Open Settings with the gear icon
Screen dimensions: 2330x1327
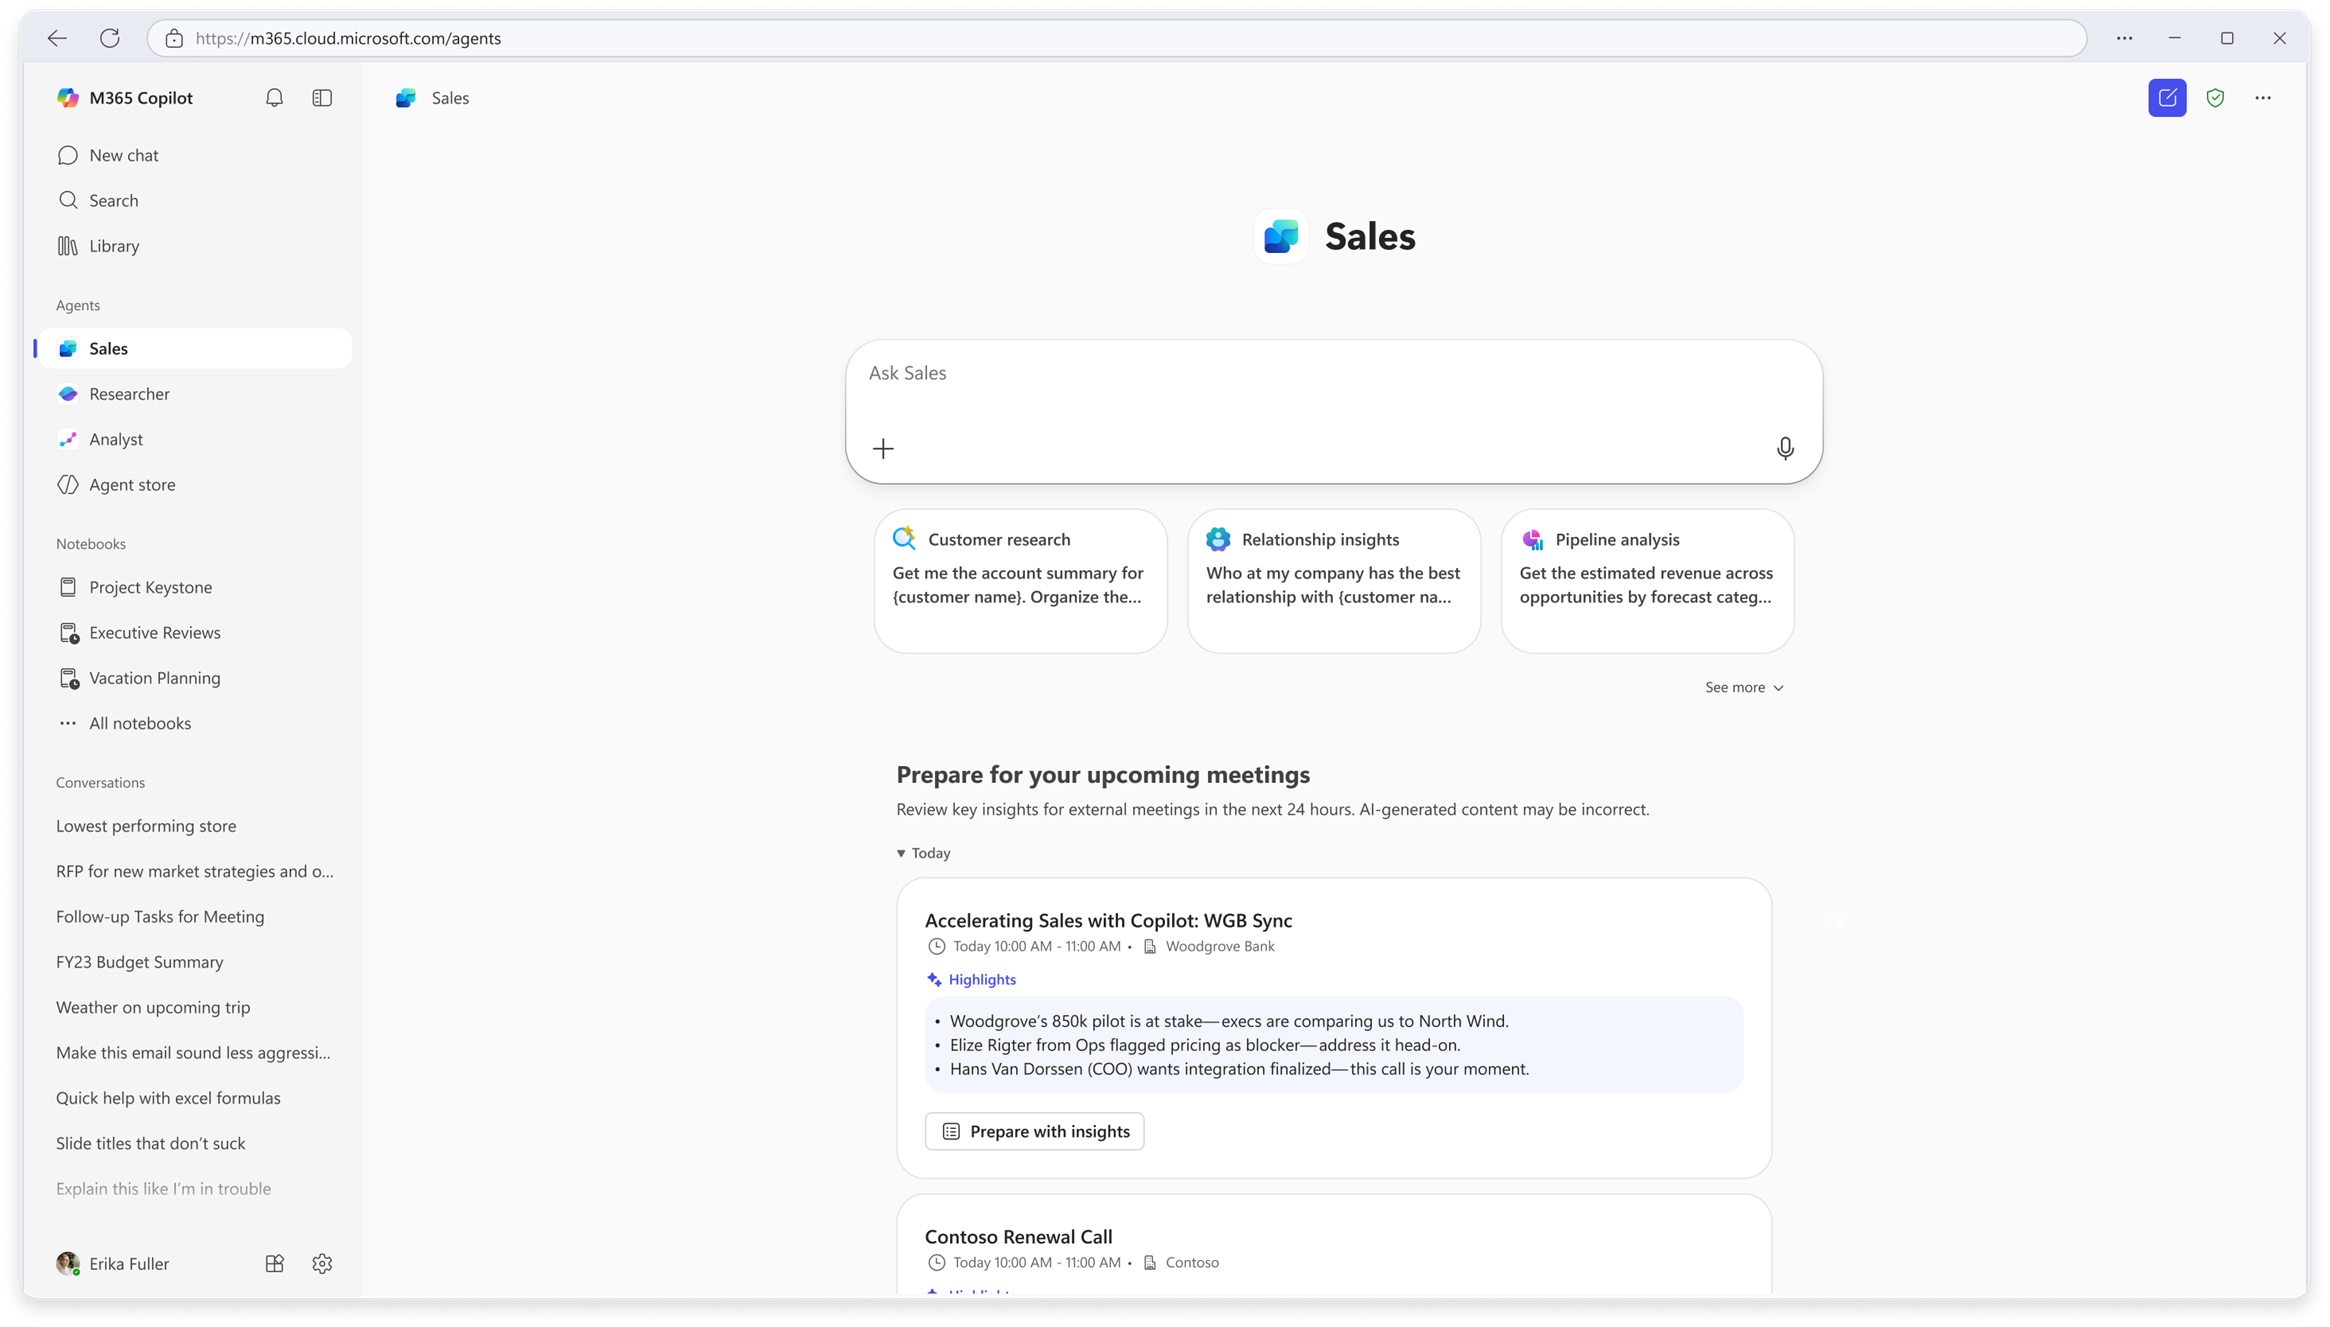point(322,1263)
